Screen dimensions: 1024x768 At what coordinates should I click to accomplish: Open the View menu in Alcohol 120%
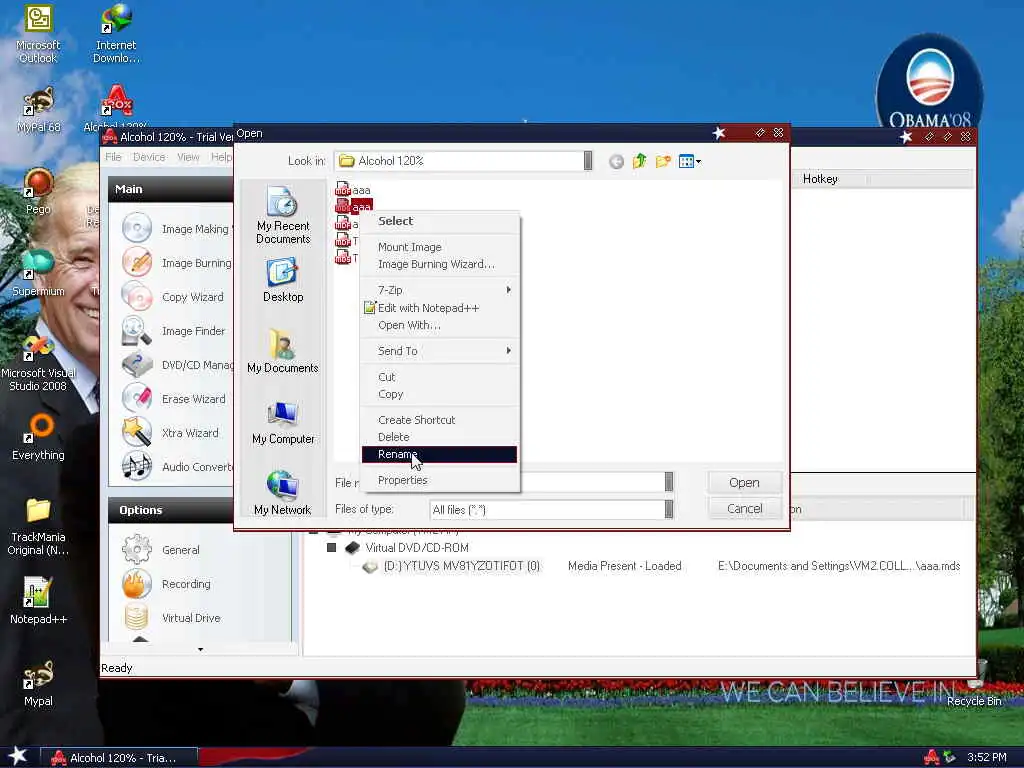[188, 157]
